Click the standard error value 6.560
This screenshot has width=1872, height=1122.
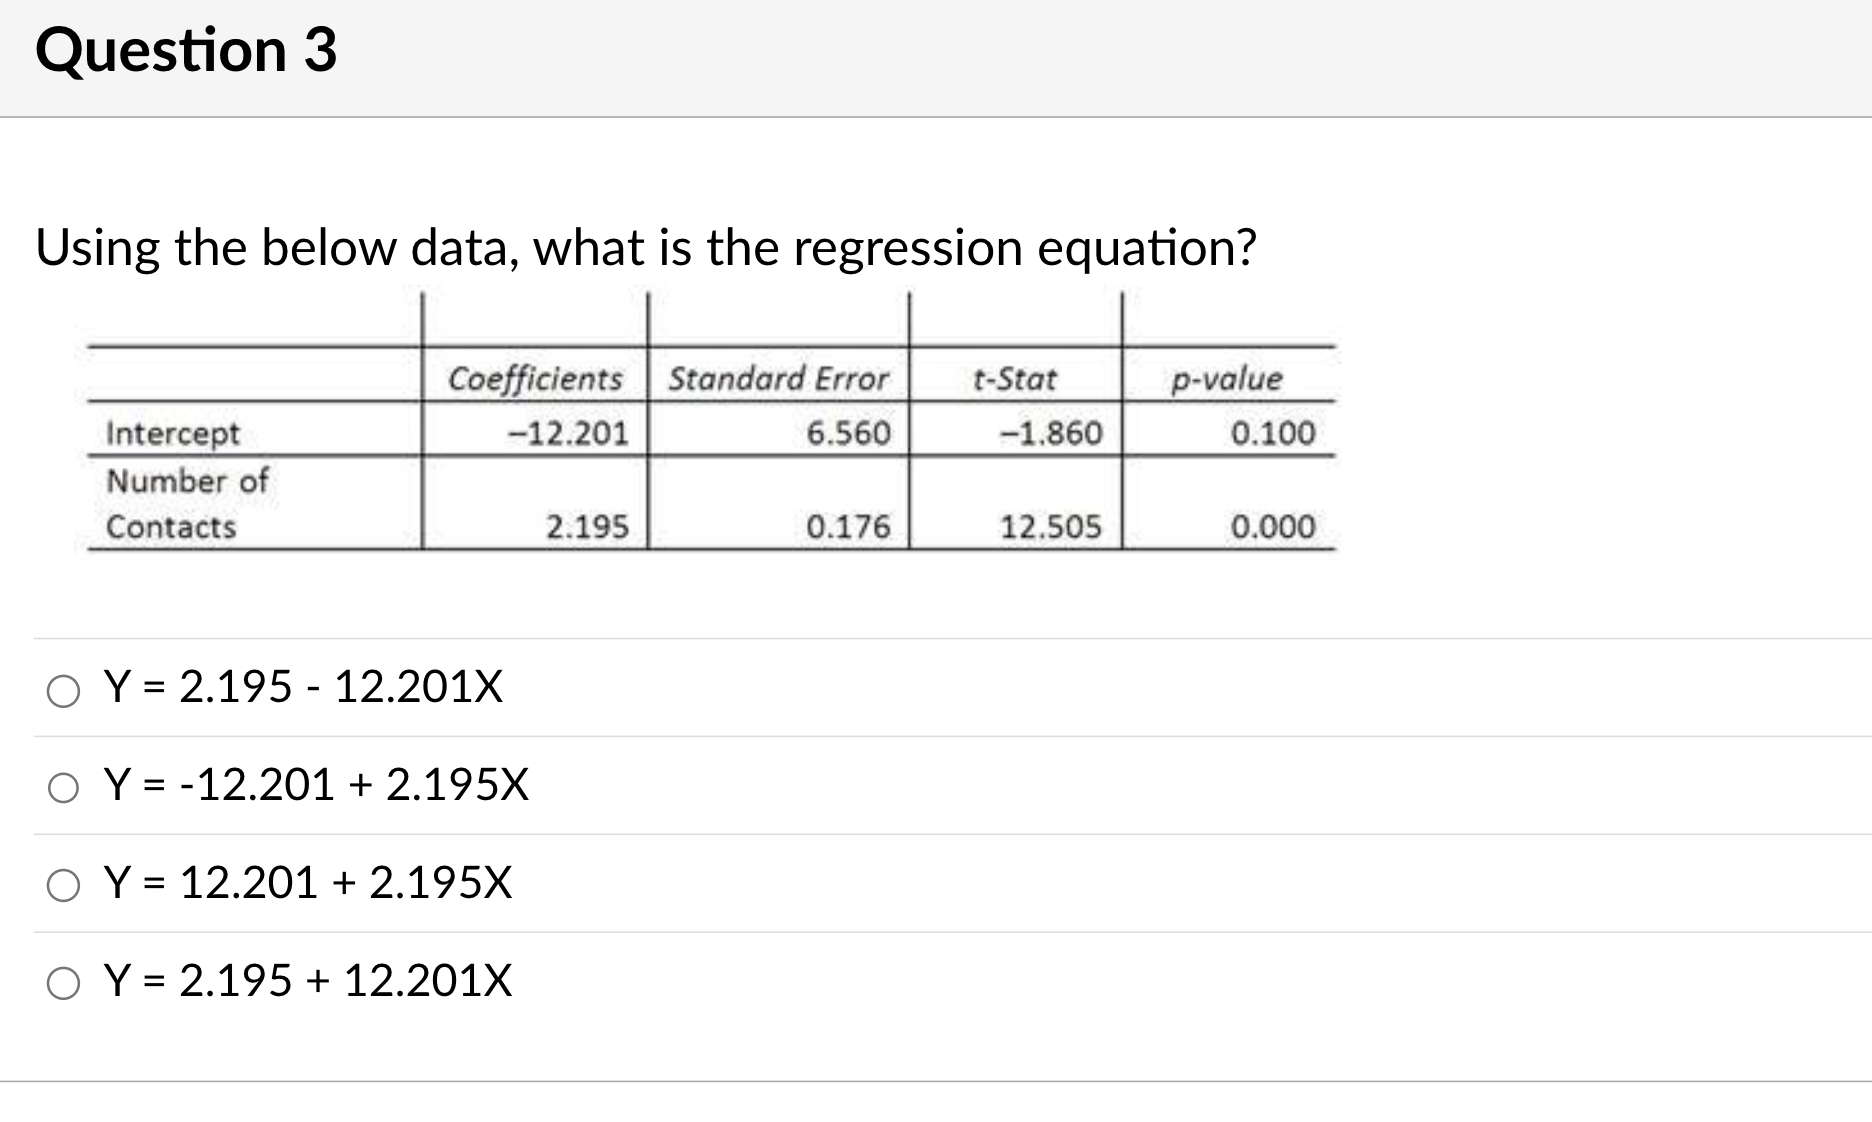849,432
